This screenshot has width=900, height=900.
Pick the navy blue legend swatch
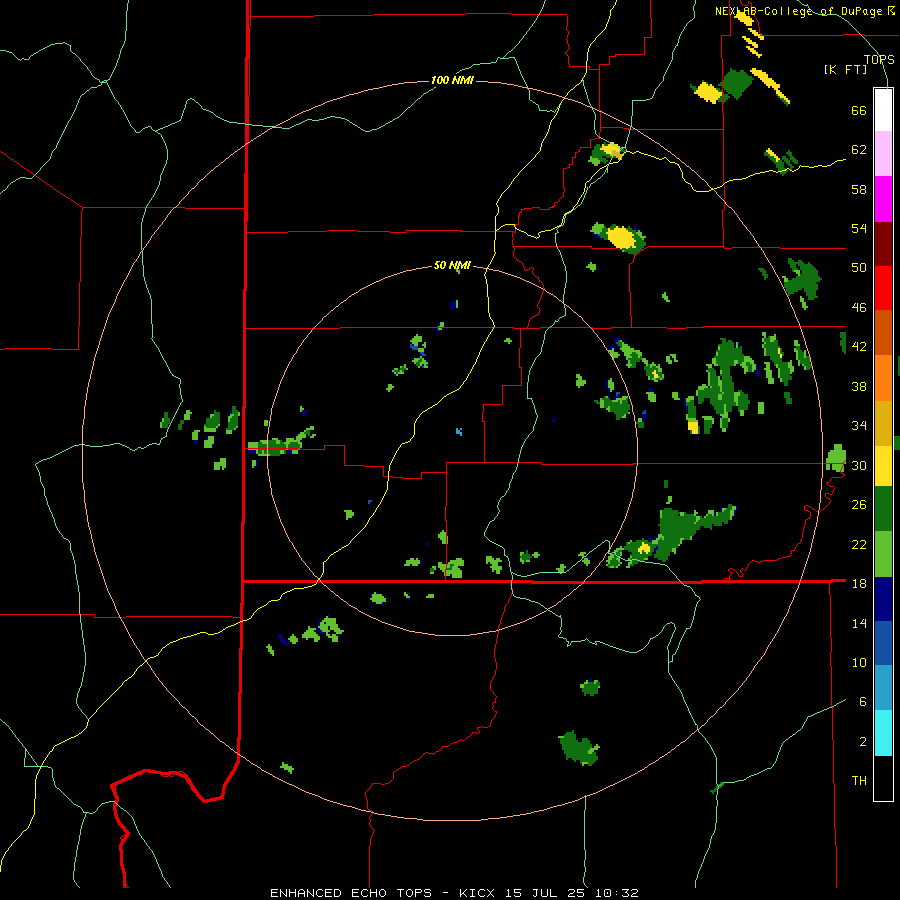[x=883, y=599]
